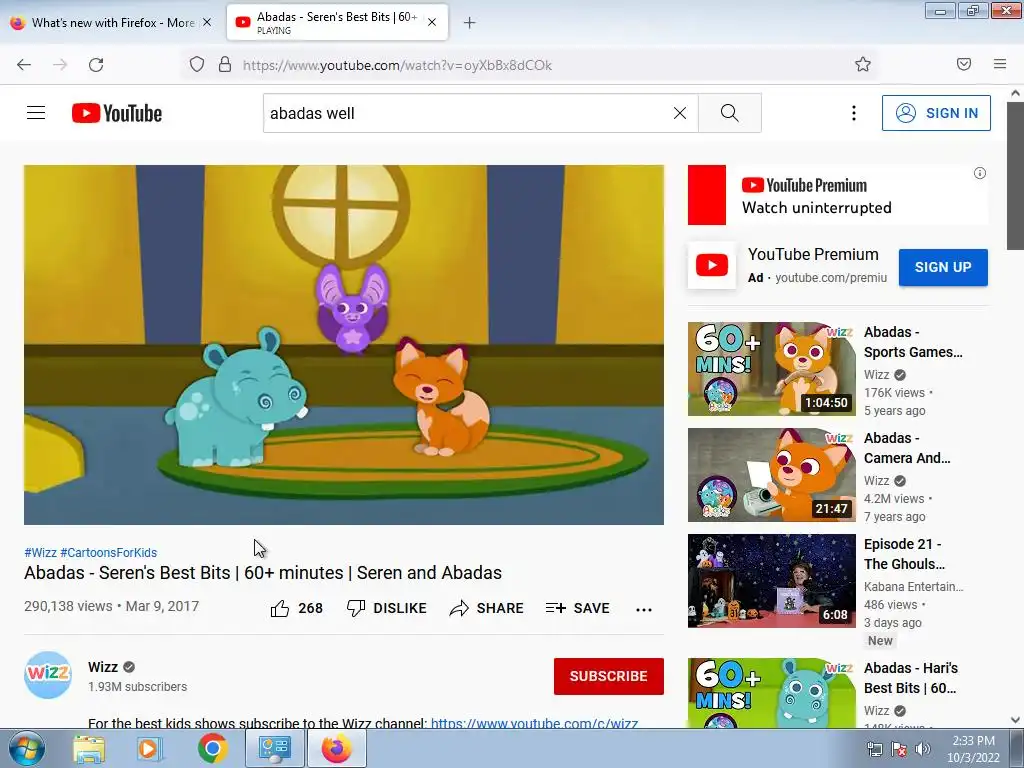This screenshot has width=1024, height=768.
Task: Click page scrollbar up arrow
Action: click(1016, 93)
